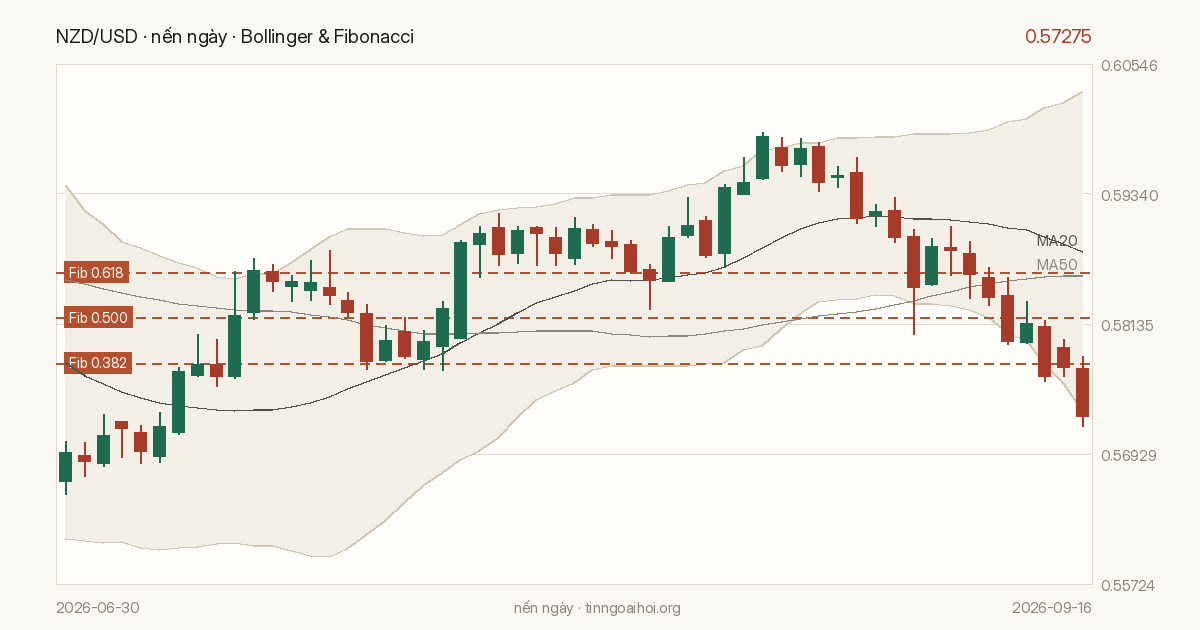The image size is (1200, 630).
Task: Click the Fib 0.382 level label
Action: coord(96,363)
